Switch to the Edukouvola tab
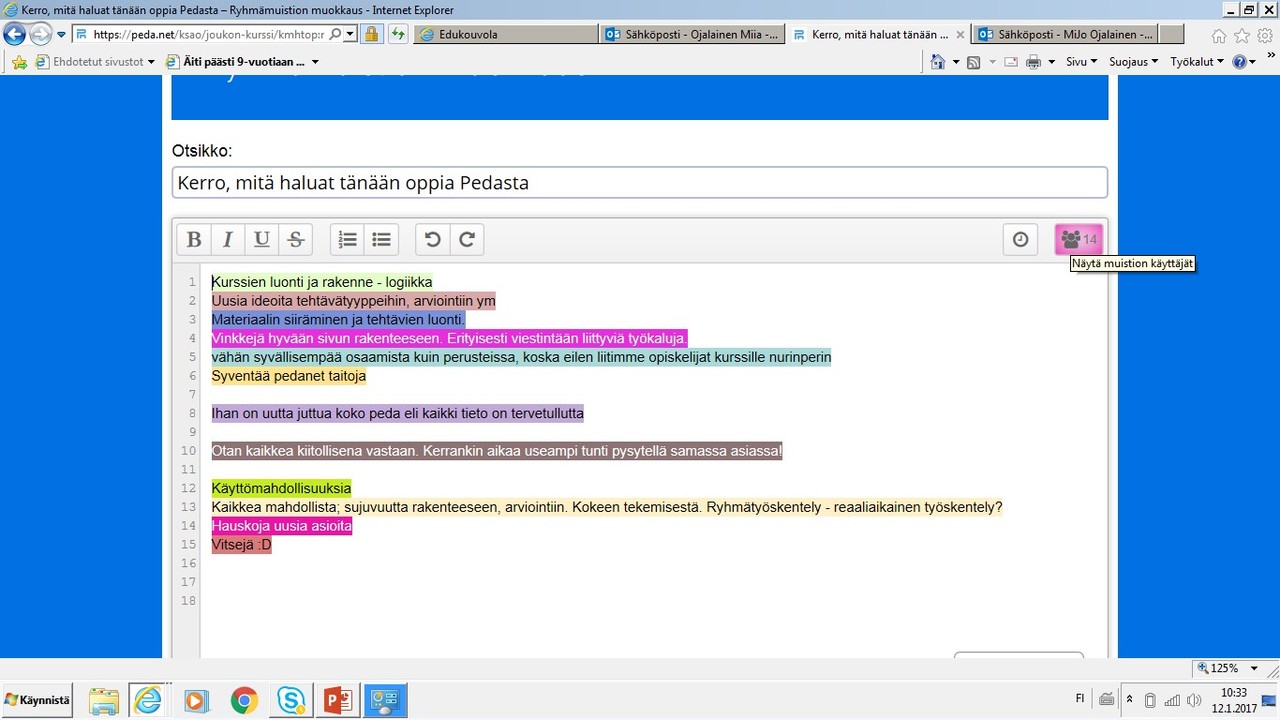 tap(505, 34)
